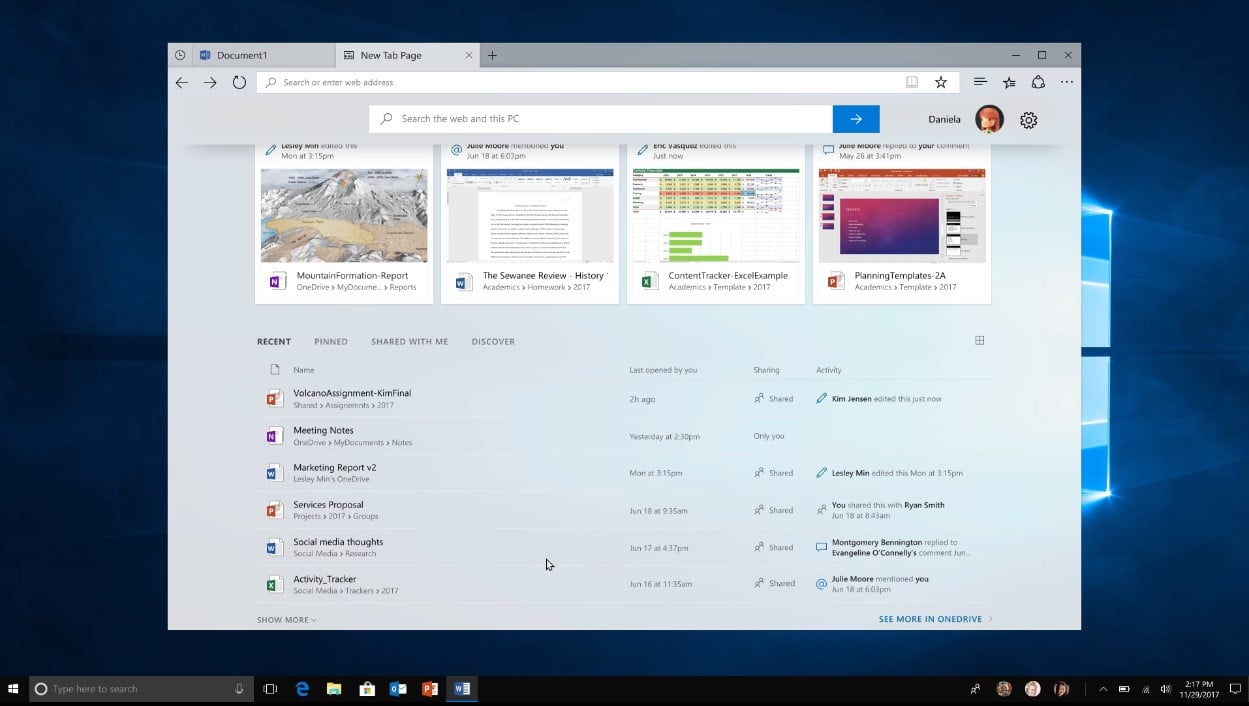Click the reading view book icon
This screenshot has width=1249, height=706.
(x=911, y=83)
